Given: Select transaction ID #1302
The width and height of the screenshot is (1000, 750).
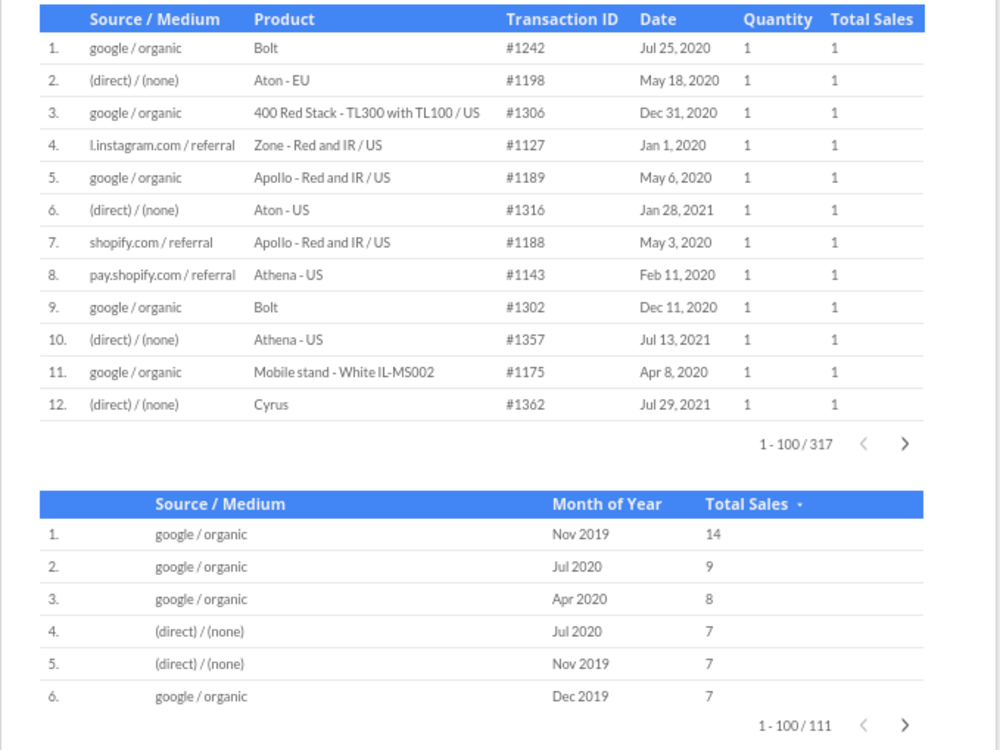Looking at the screenshot, I should point(526,307).
